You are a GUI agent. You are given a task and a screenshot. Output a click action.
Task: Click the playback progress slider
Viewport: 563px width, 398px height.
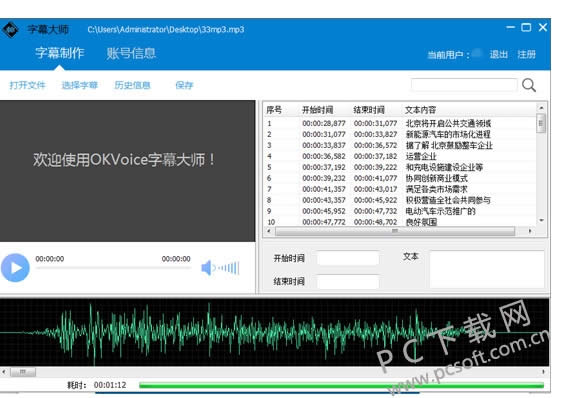pos(113,268)
